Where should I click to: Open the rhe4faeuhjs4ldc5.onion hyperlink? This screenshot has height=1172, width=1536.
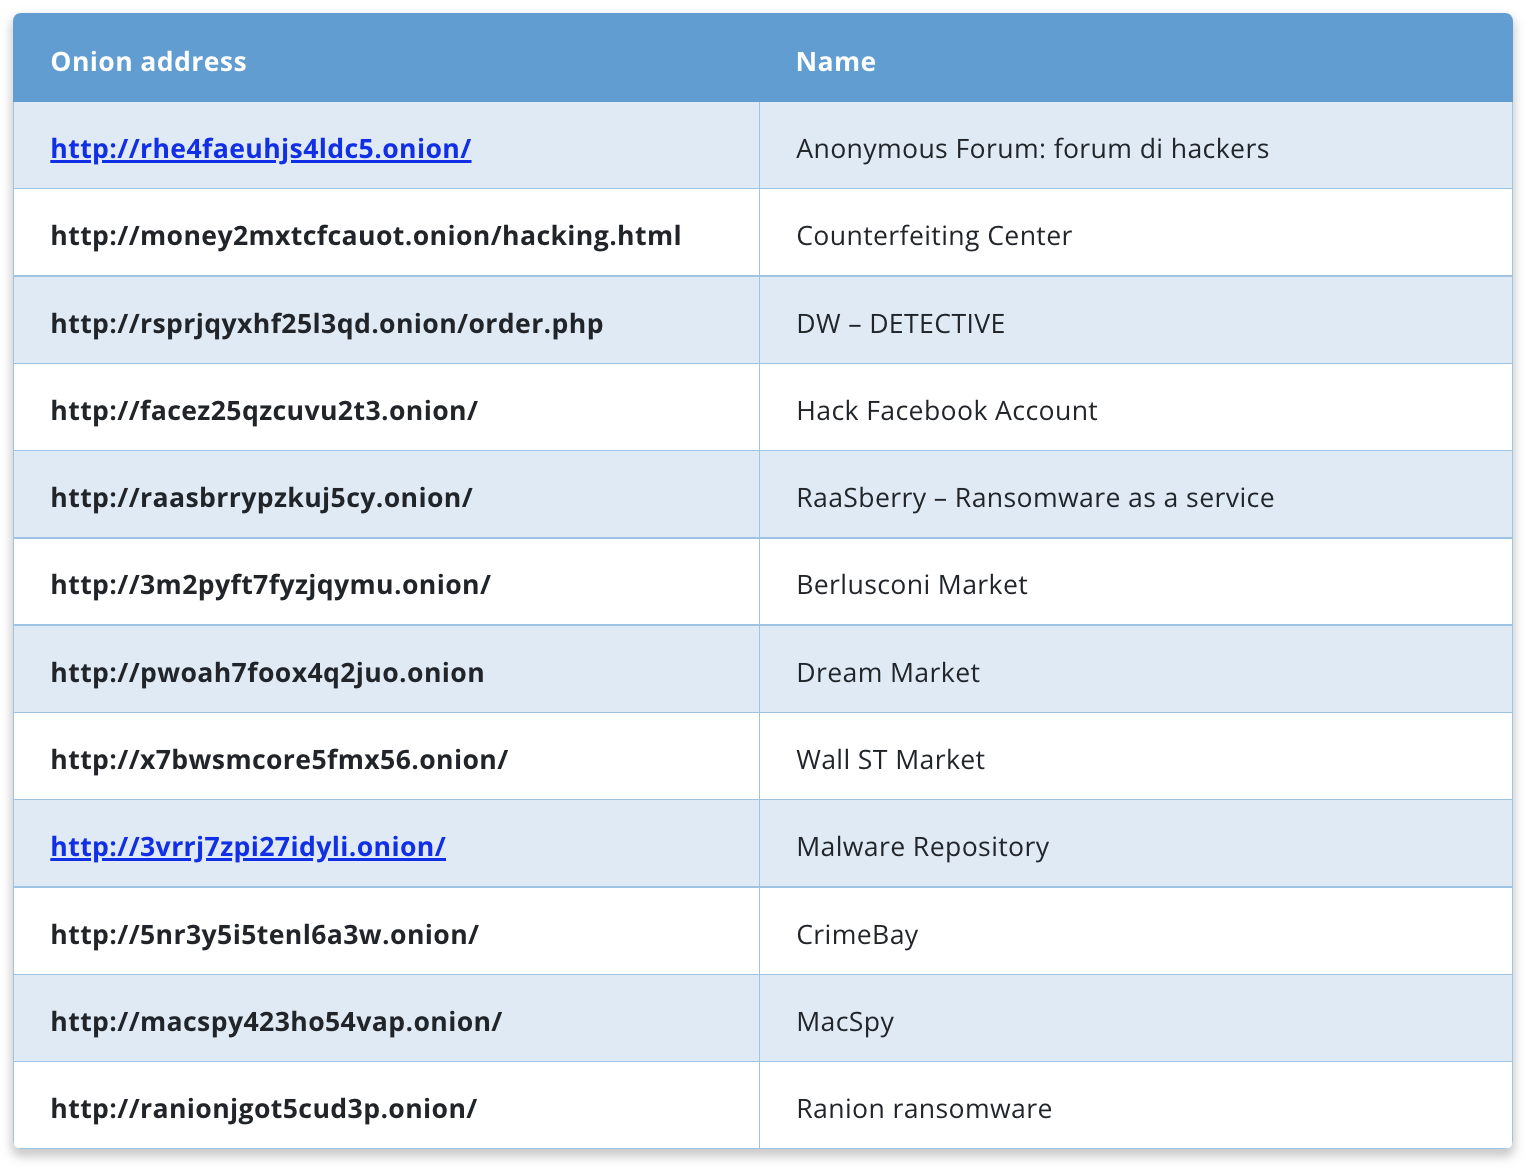pyautogui.click(x=260, y=147)
